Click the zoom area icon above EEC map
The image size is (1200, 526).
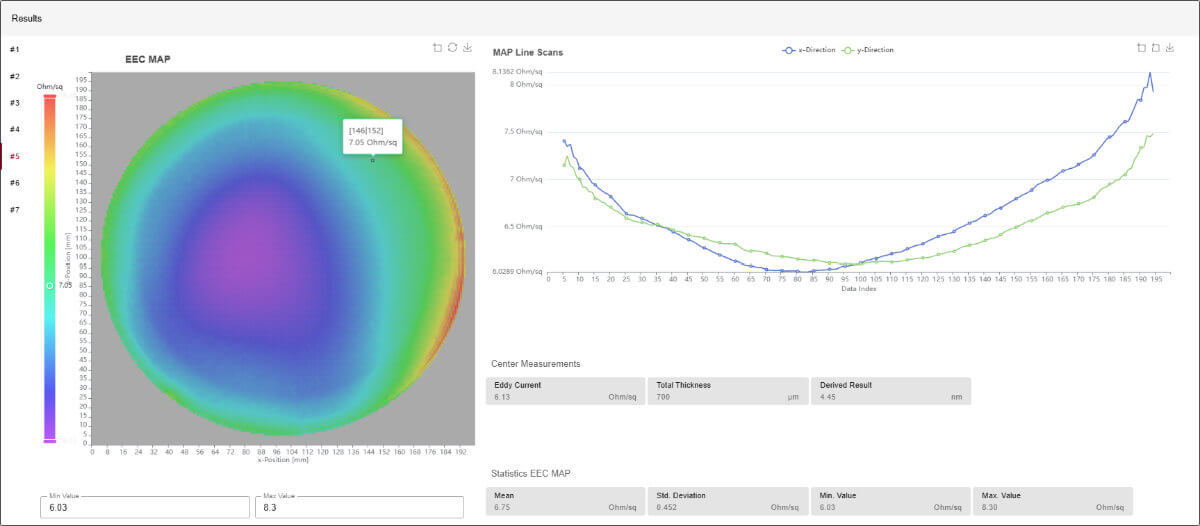pos(437,47)
